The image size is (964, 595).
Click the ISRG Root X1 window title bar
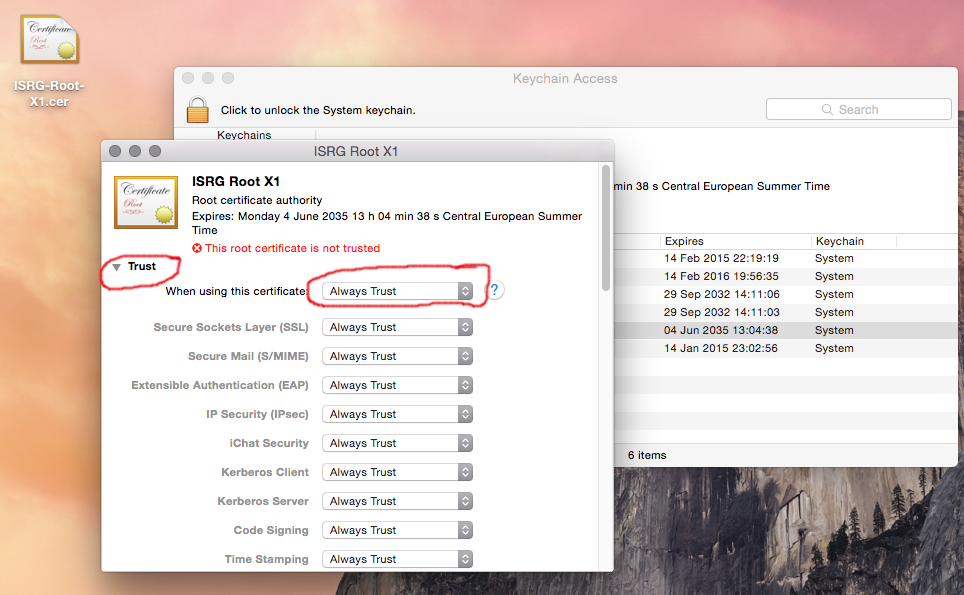pos(357,151)
